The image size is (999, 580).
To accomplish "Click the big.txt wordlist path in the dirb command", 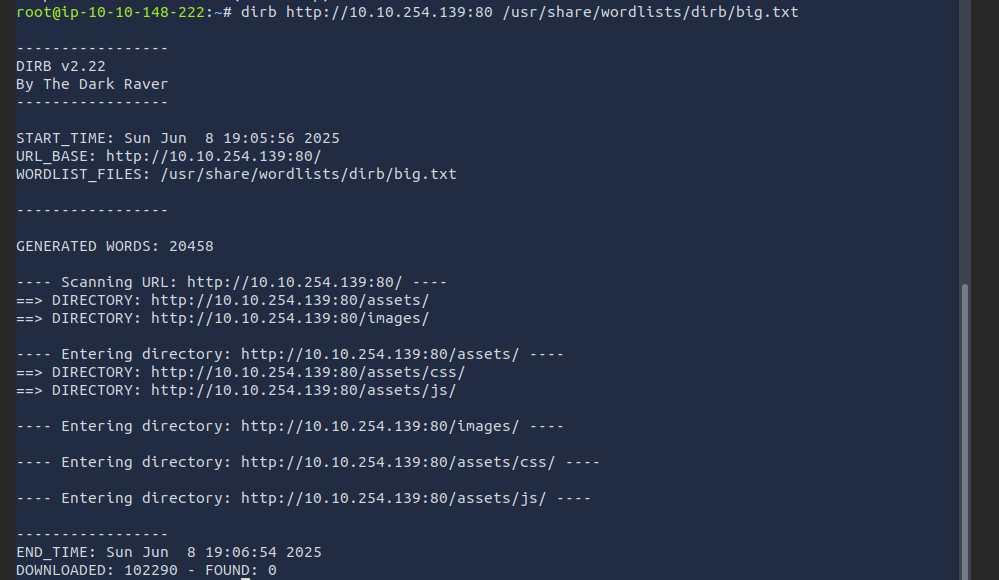I will coord(650,12).
